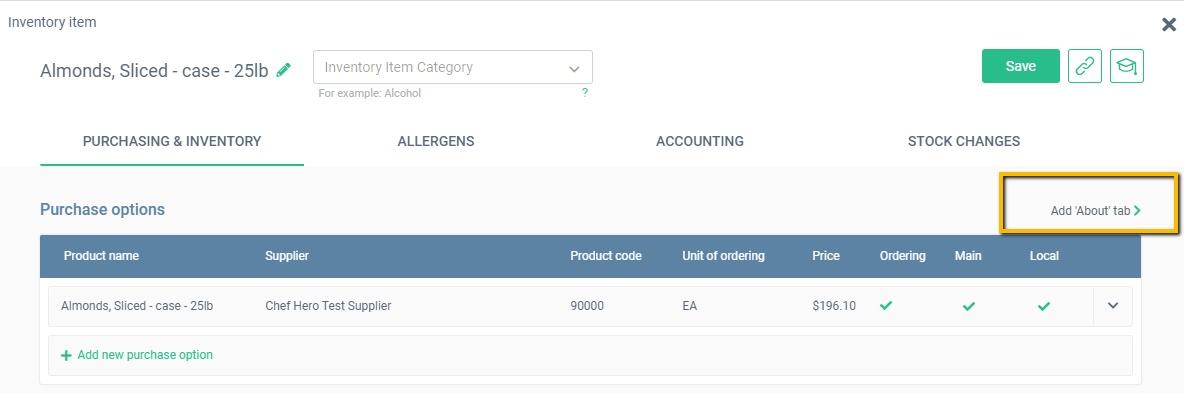Open the Inventory Item Category dropdown
Screen dimensions: 1184x393
452,67
